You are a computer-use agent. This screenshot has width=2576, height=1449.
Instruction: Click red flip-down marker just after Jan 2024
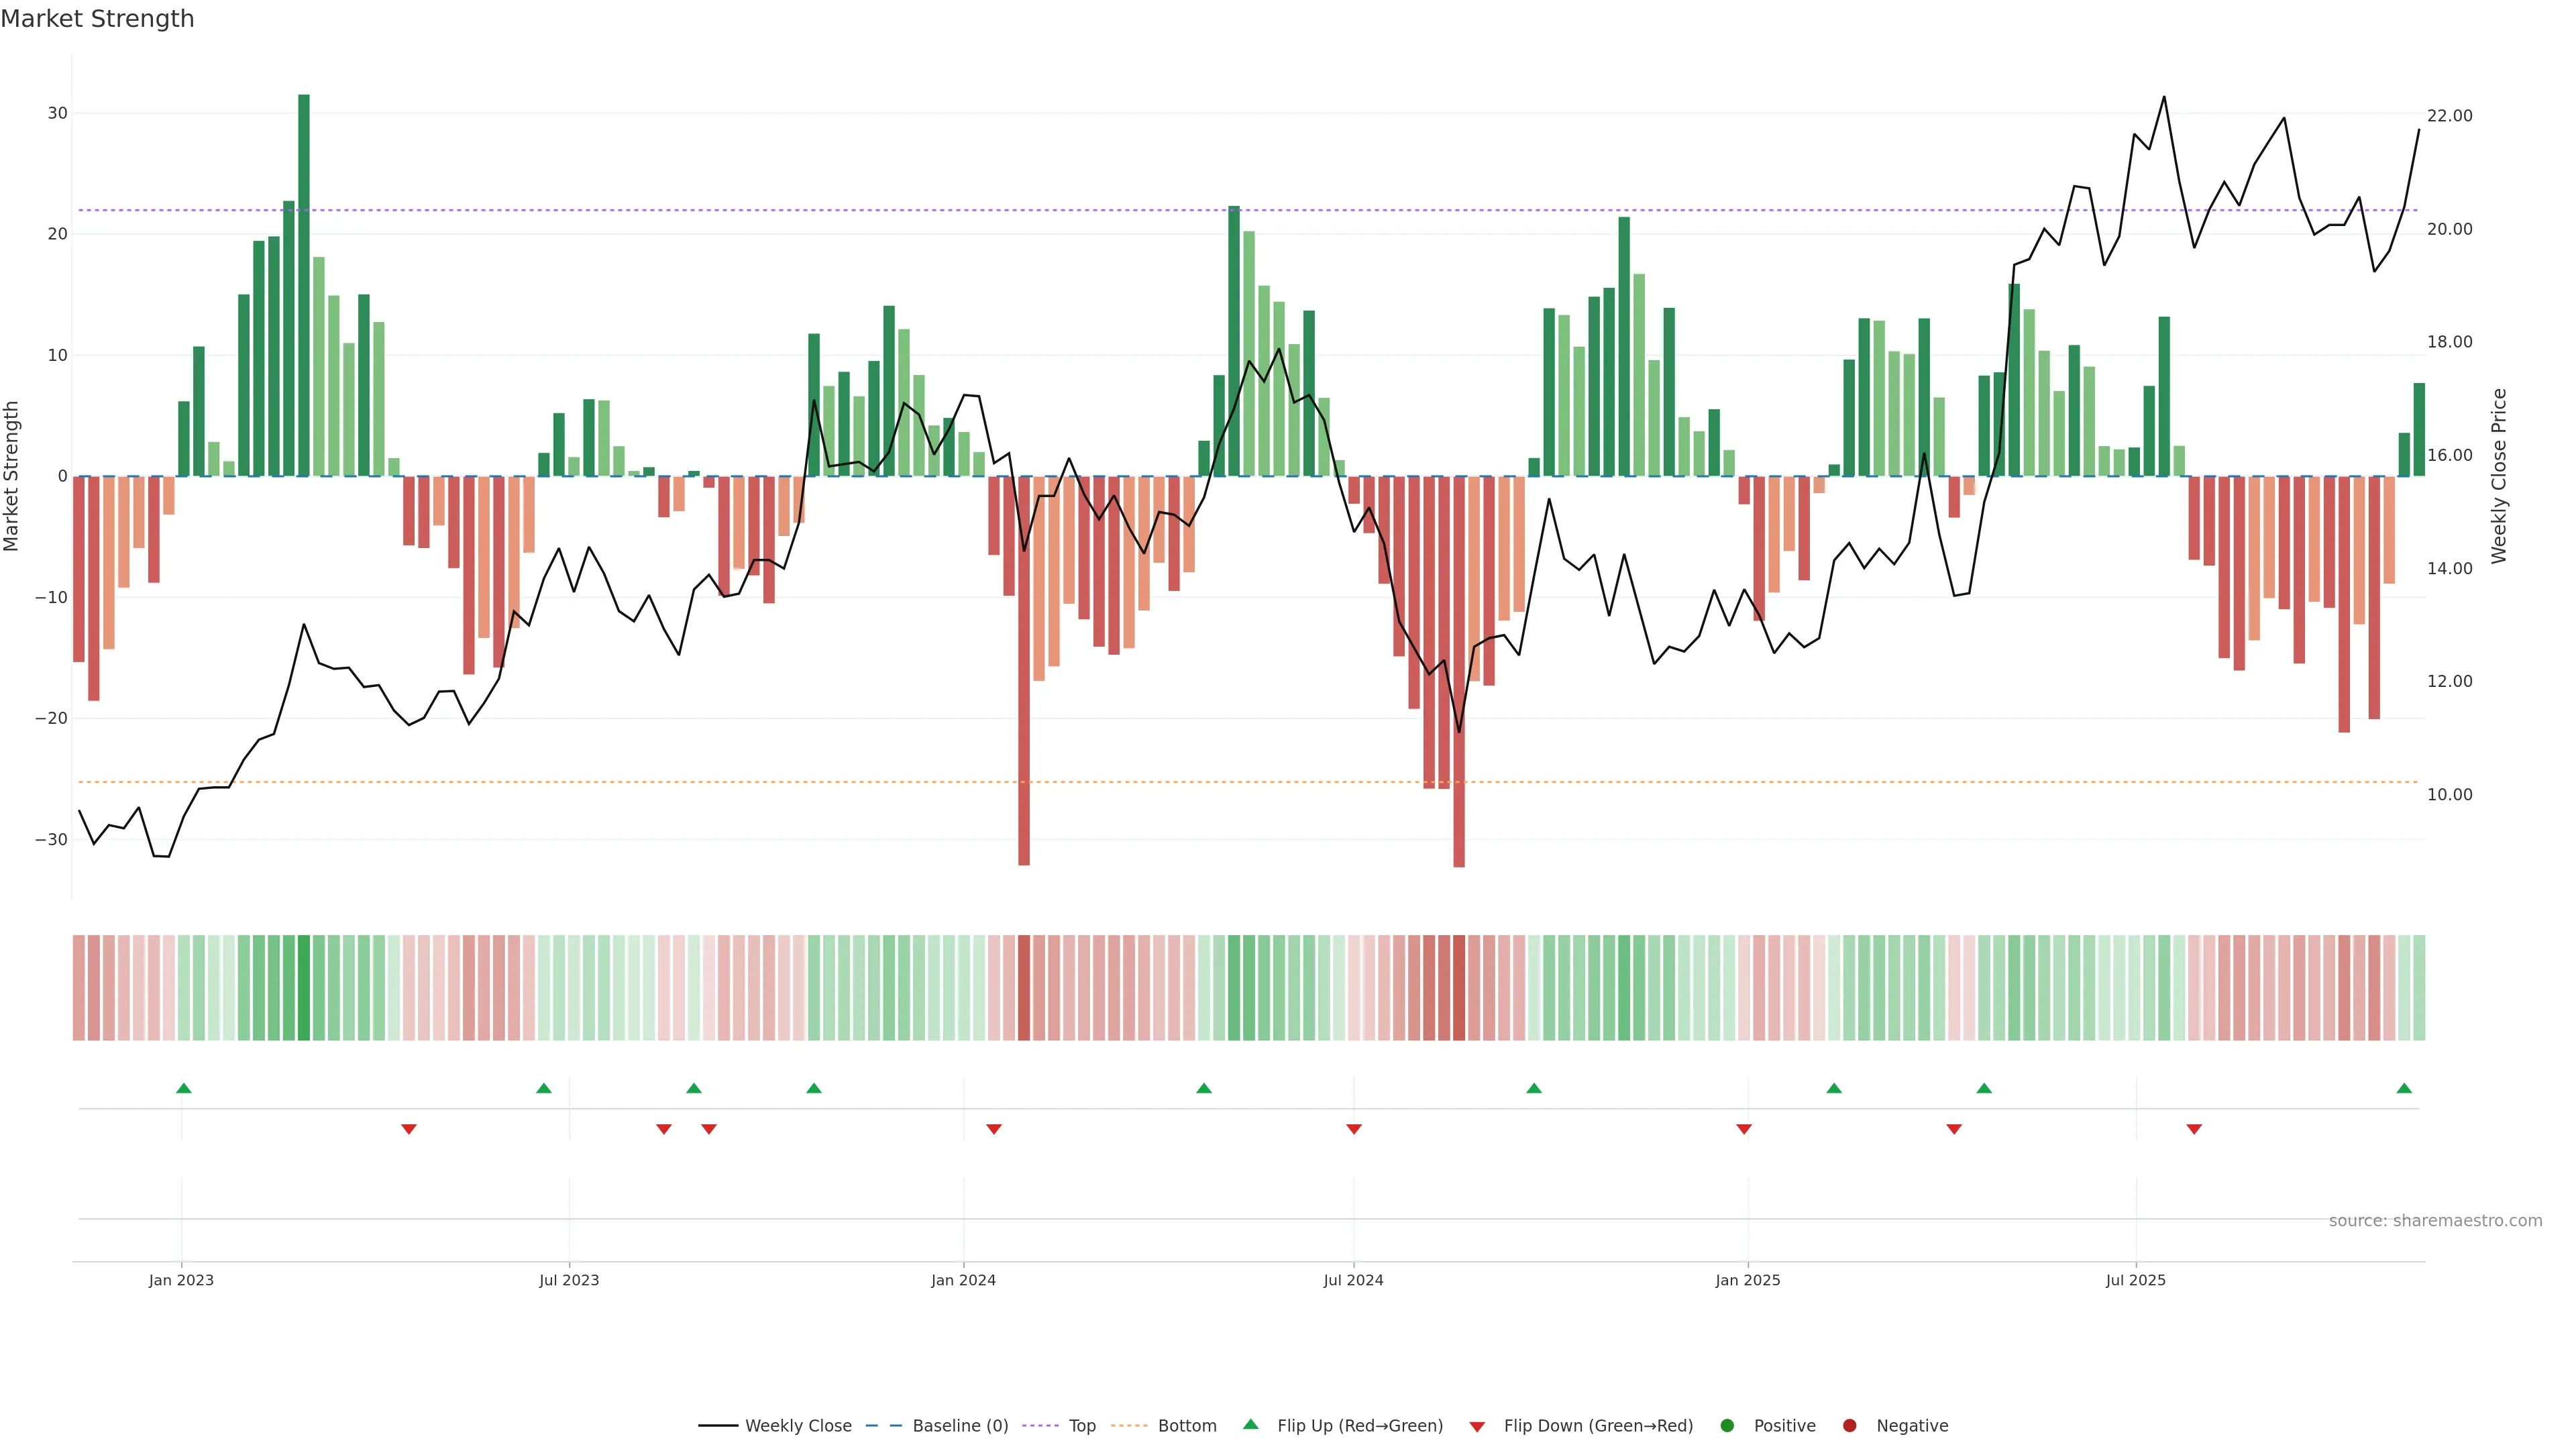[x=994, y=1129]
